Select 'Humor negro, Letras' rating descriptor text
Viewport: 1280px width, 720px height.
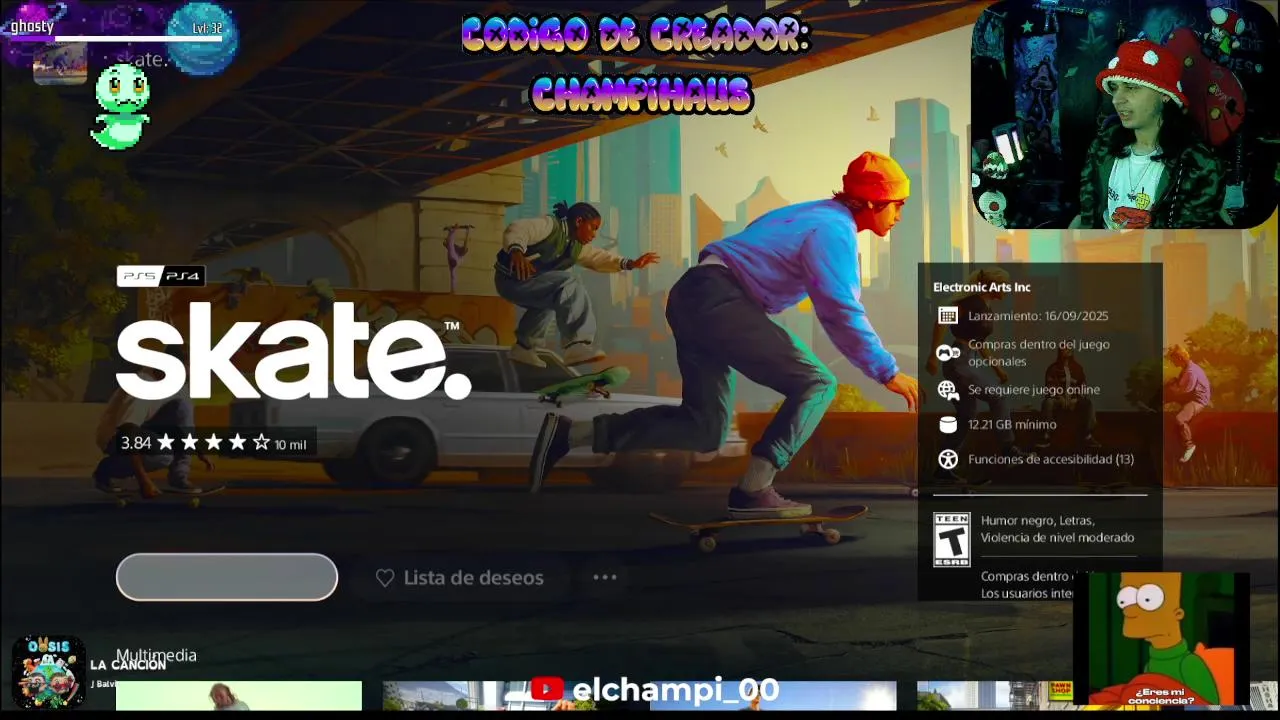click(x=1037, y=521)
